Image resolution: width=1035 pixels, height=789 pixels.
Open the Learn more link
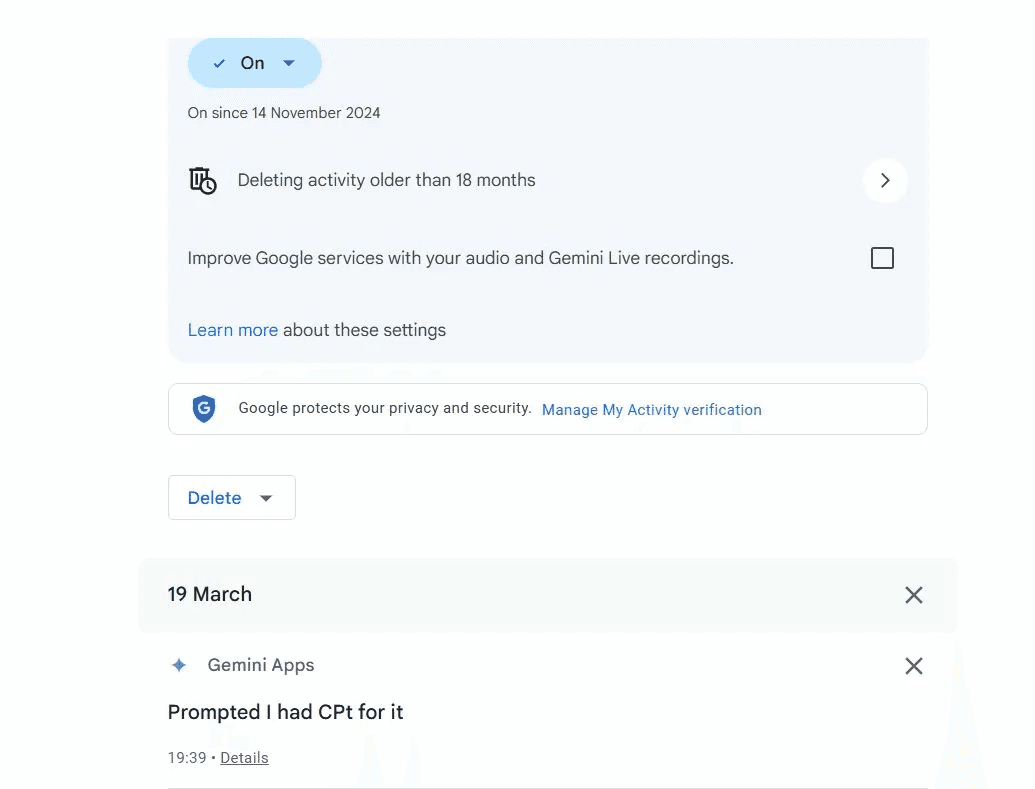[x=232, y=330]
